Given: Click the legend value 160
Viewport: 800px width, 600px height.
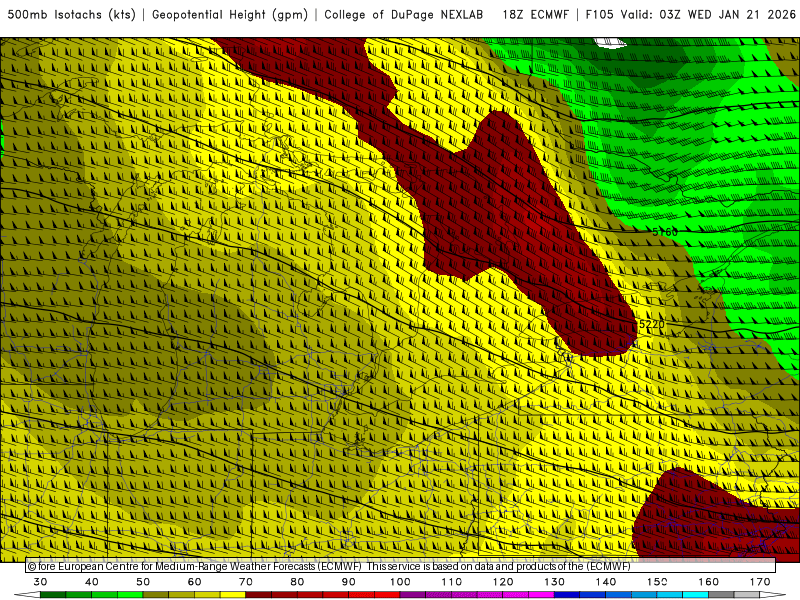Looking at the screenshot, I should [709, 582].
